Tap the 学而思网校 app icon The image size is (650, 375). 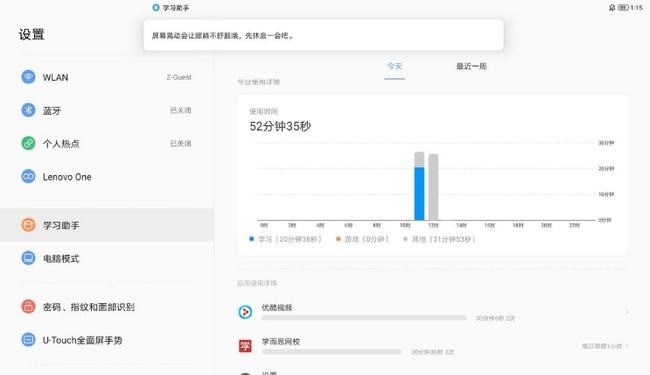click(245, 346)
